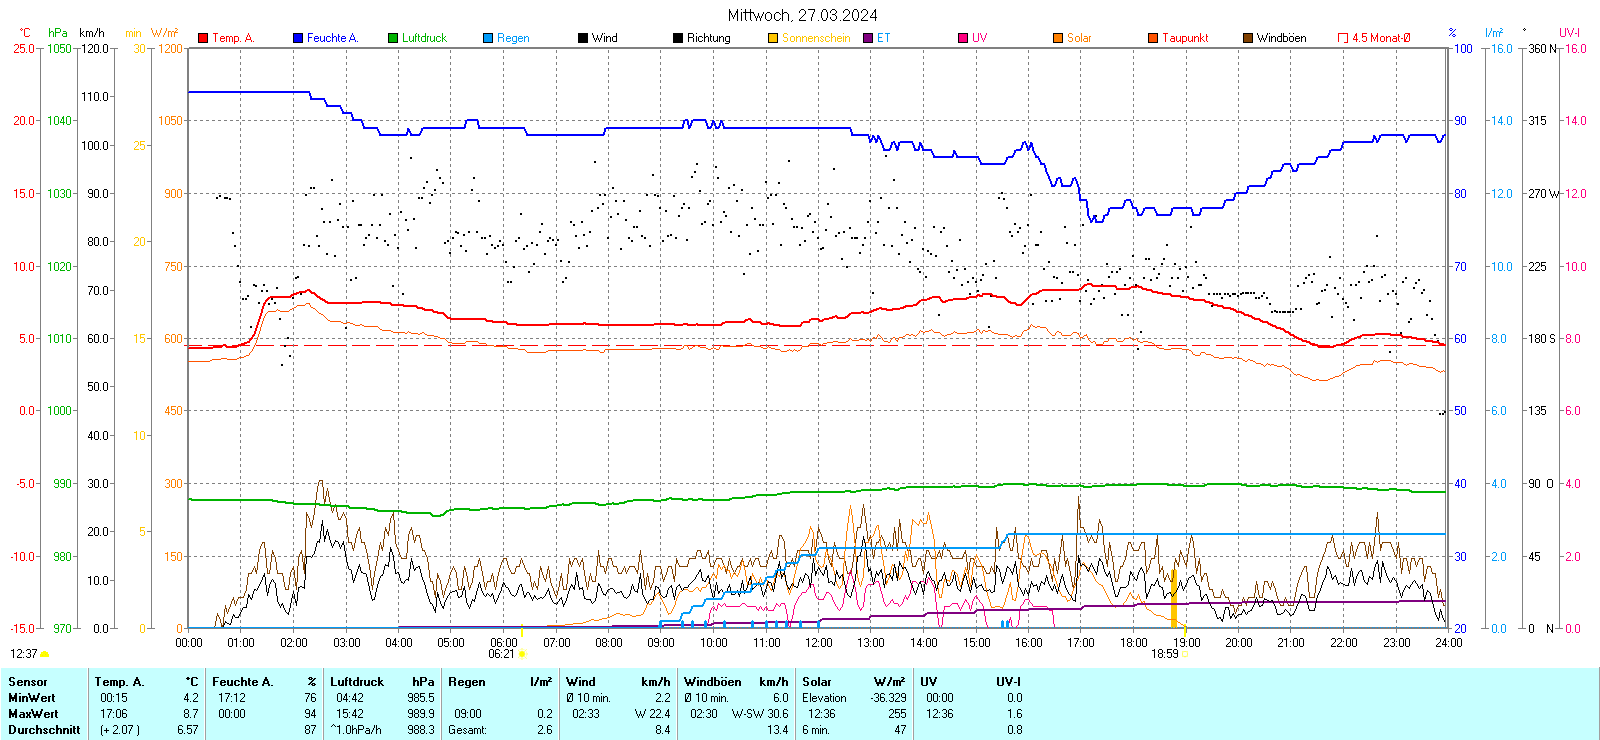1600x740 pixels.
Task: Click the 12:00 tick on time axis
Action: click(818, 642)
